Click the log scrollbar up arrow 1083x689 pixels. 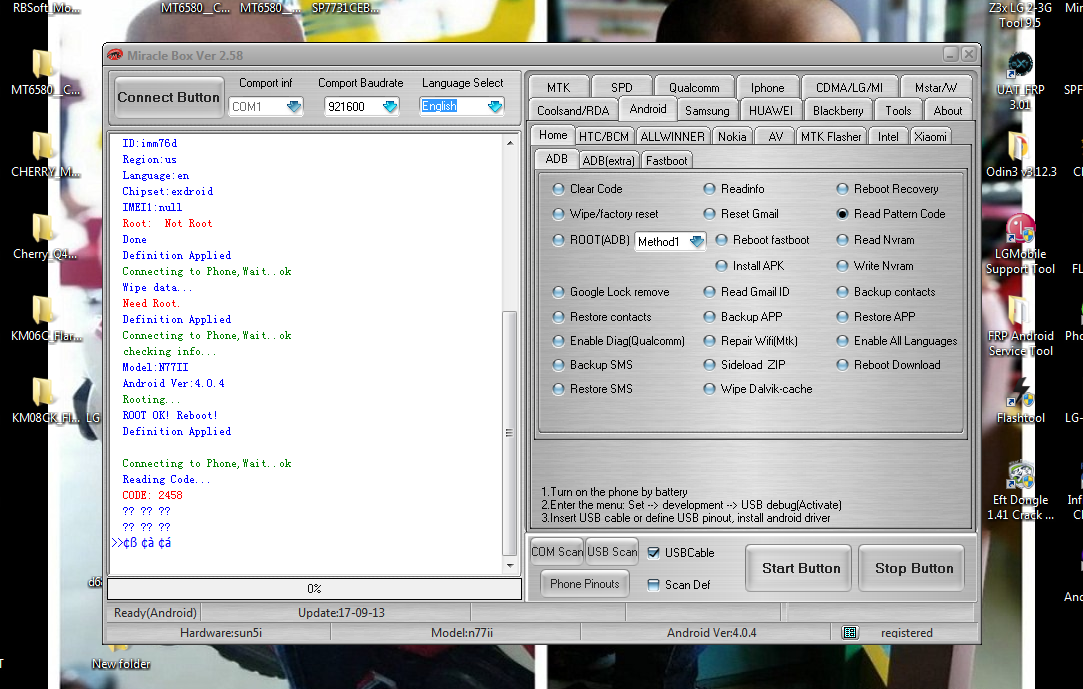510,143
